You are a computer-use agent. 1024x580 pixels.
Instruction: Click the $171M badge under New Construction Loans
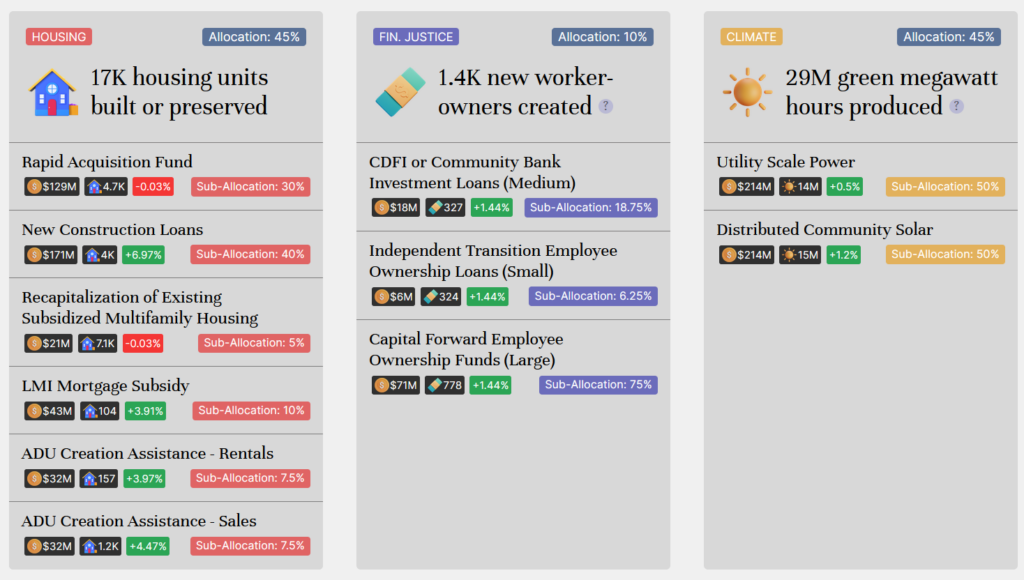pos(51,255)
